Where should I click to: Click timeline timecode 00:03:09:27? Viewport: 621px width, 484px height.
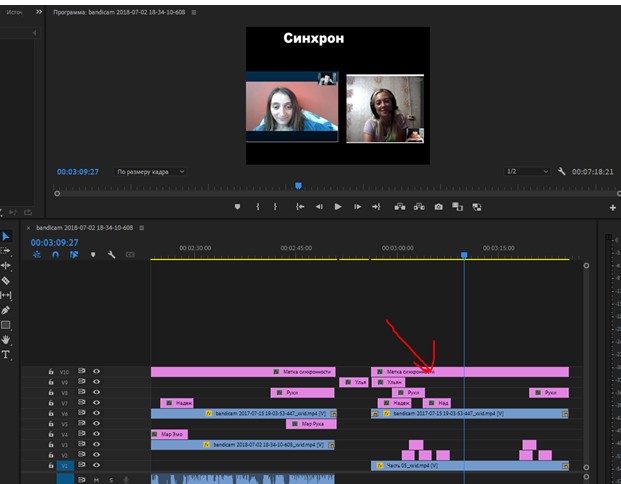55,242
